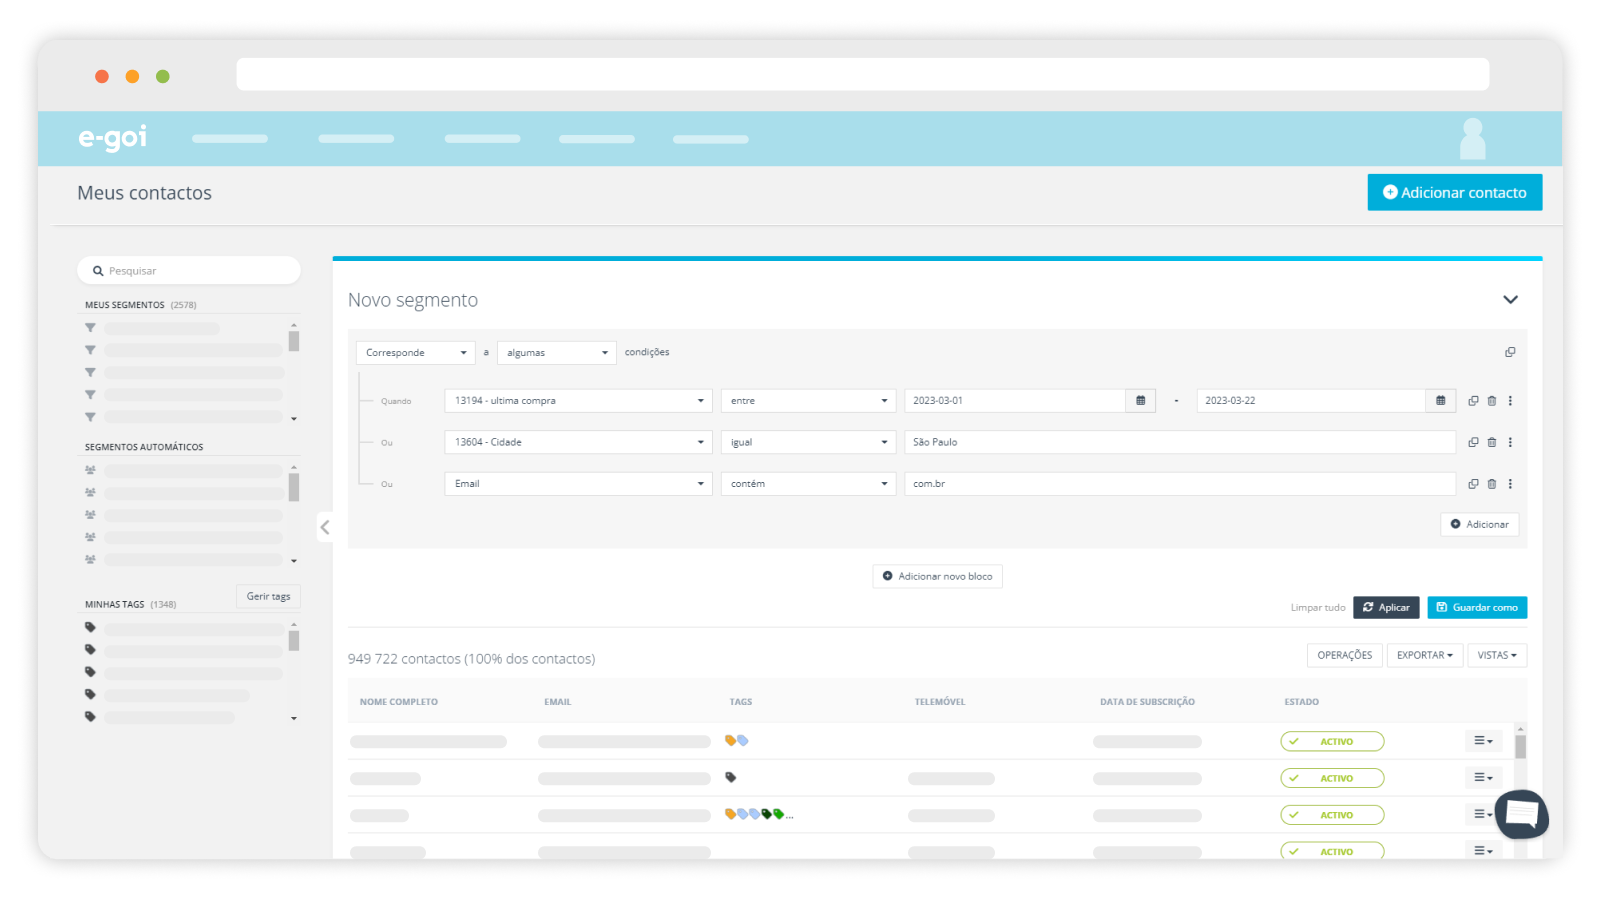Image resolution: width=1600 pixels, height=900 pixels.
Task: Click Limpar tudo link
Action: [x=1318, y=608]
